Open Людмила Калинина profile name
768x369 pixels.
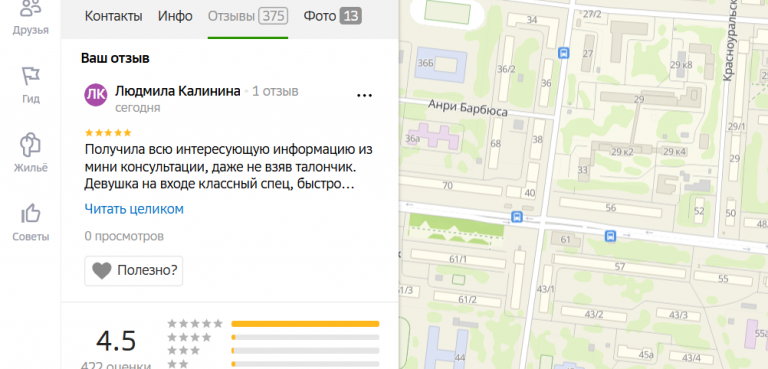pyautogui.click(x=178, y=91)
